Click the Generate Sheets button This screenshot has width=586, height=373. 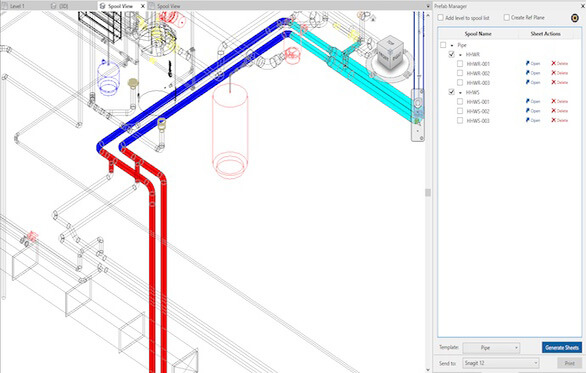(x=562, y=348)
